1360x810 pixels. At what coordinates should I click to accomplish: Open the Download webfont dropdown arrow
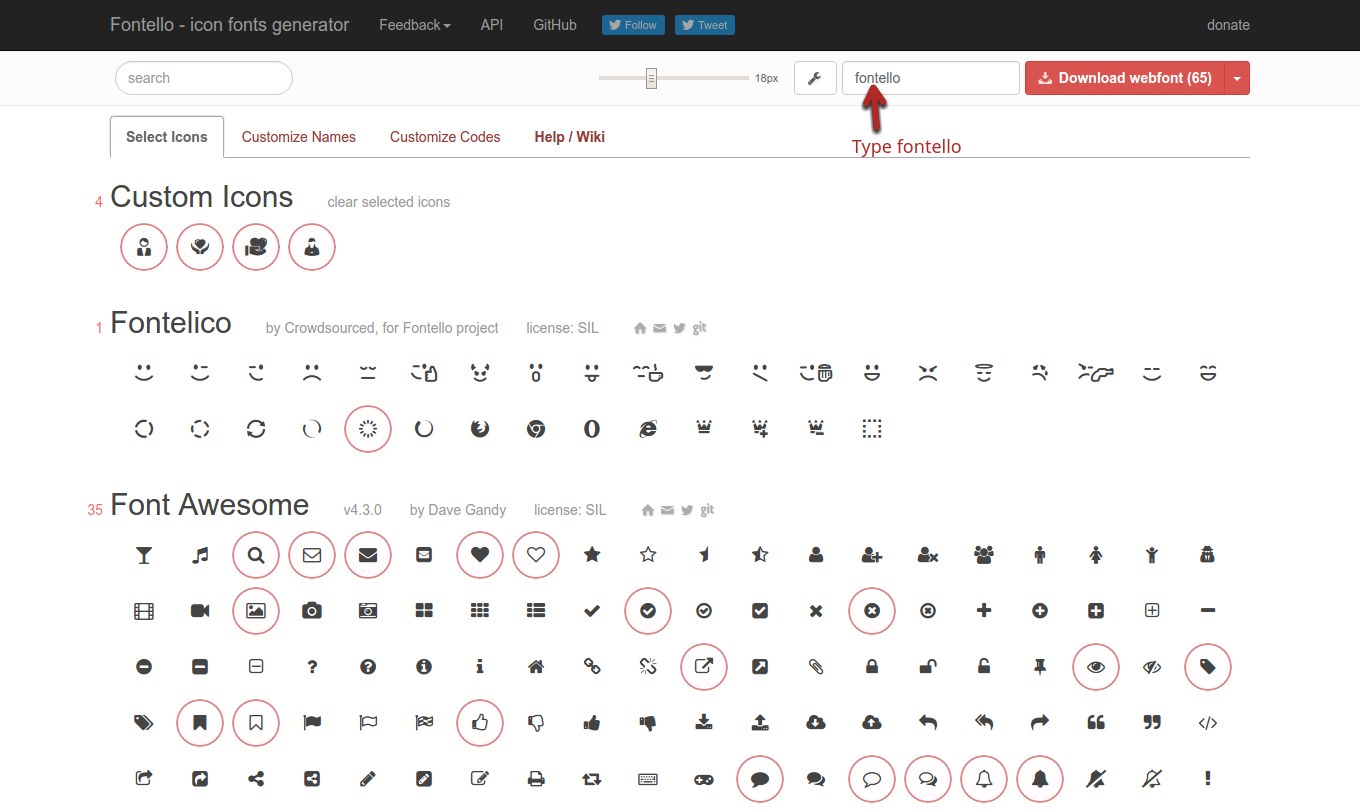coord(1237,78)
